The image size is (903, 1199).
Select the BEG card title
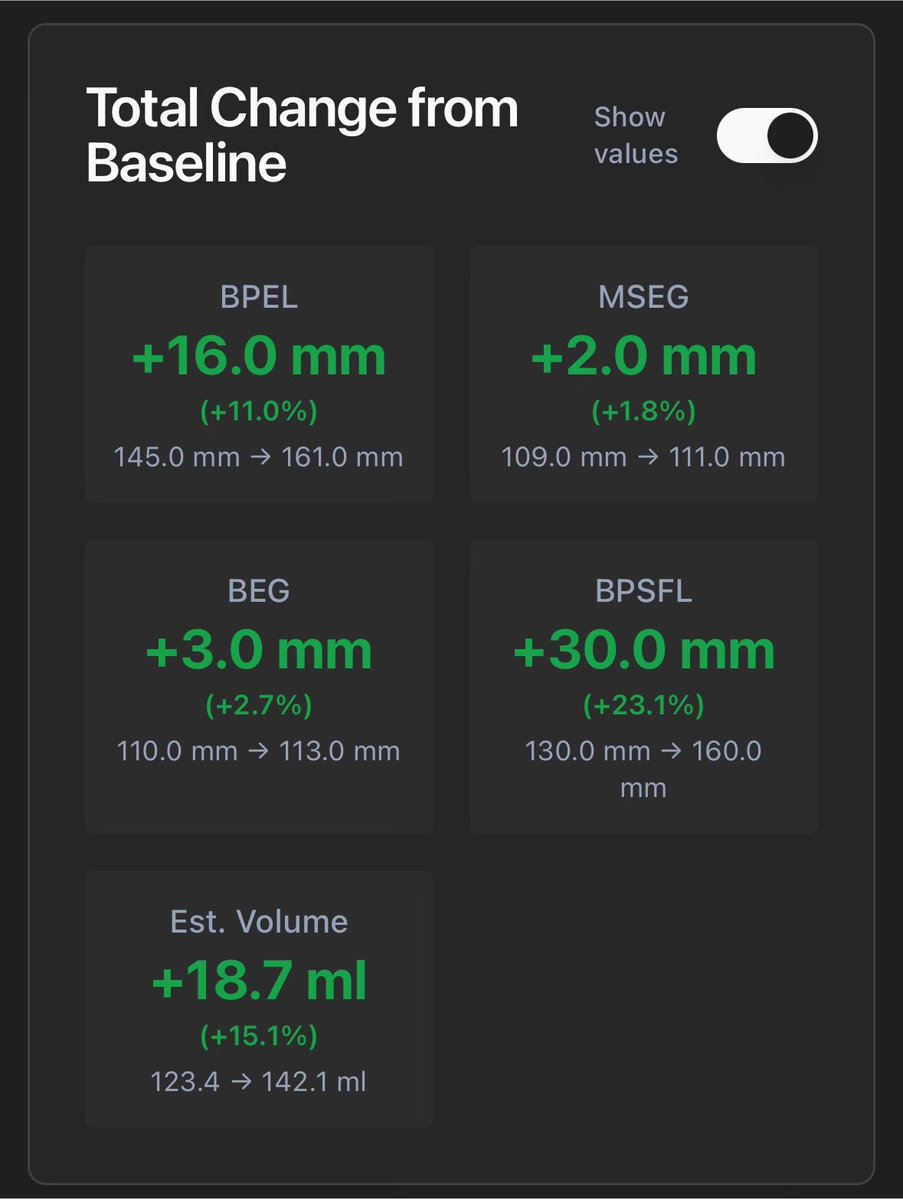click(259, 591)
